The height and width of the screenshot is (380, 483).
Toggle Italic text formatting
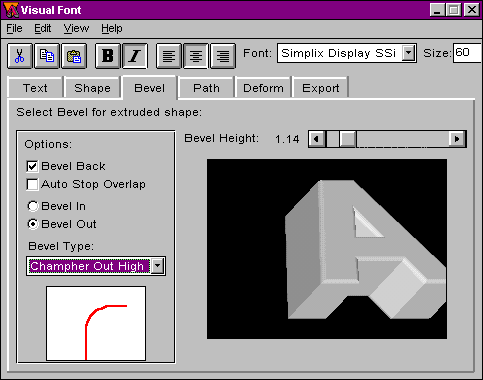click(x=135, y=56)
